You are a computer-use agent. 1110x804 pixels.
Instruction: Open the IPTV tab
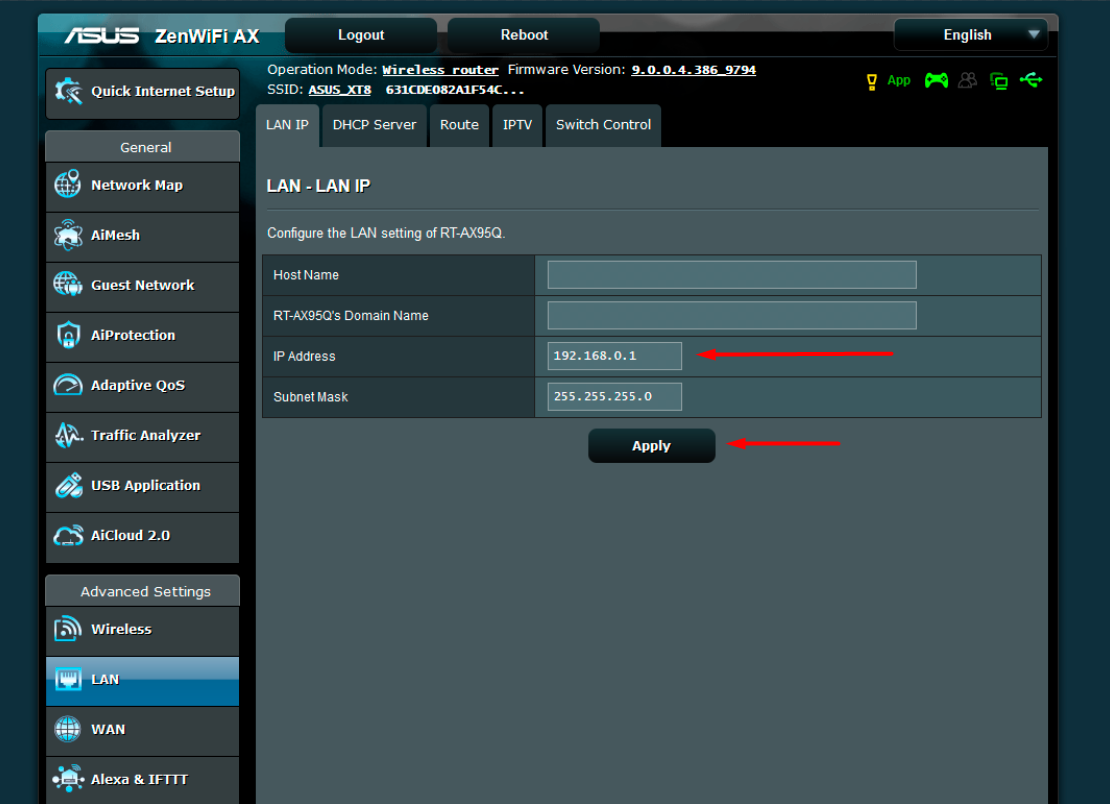(x=517, y=124)
